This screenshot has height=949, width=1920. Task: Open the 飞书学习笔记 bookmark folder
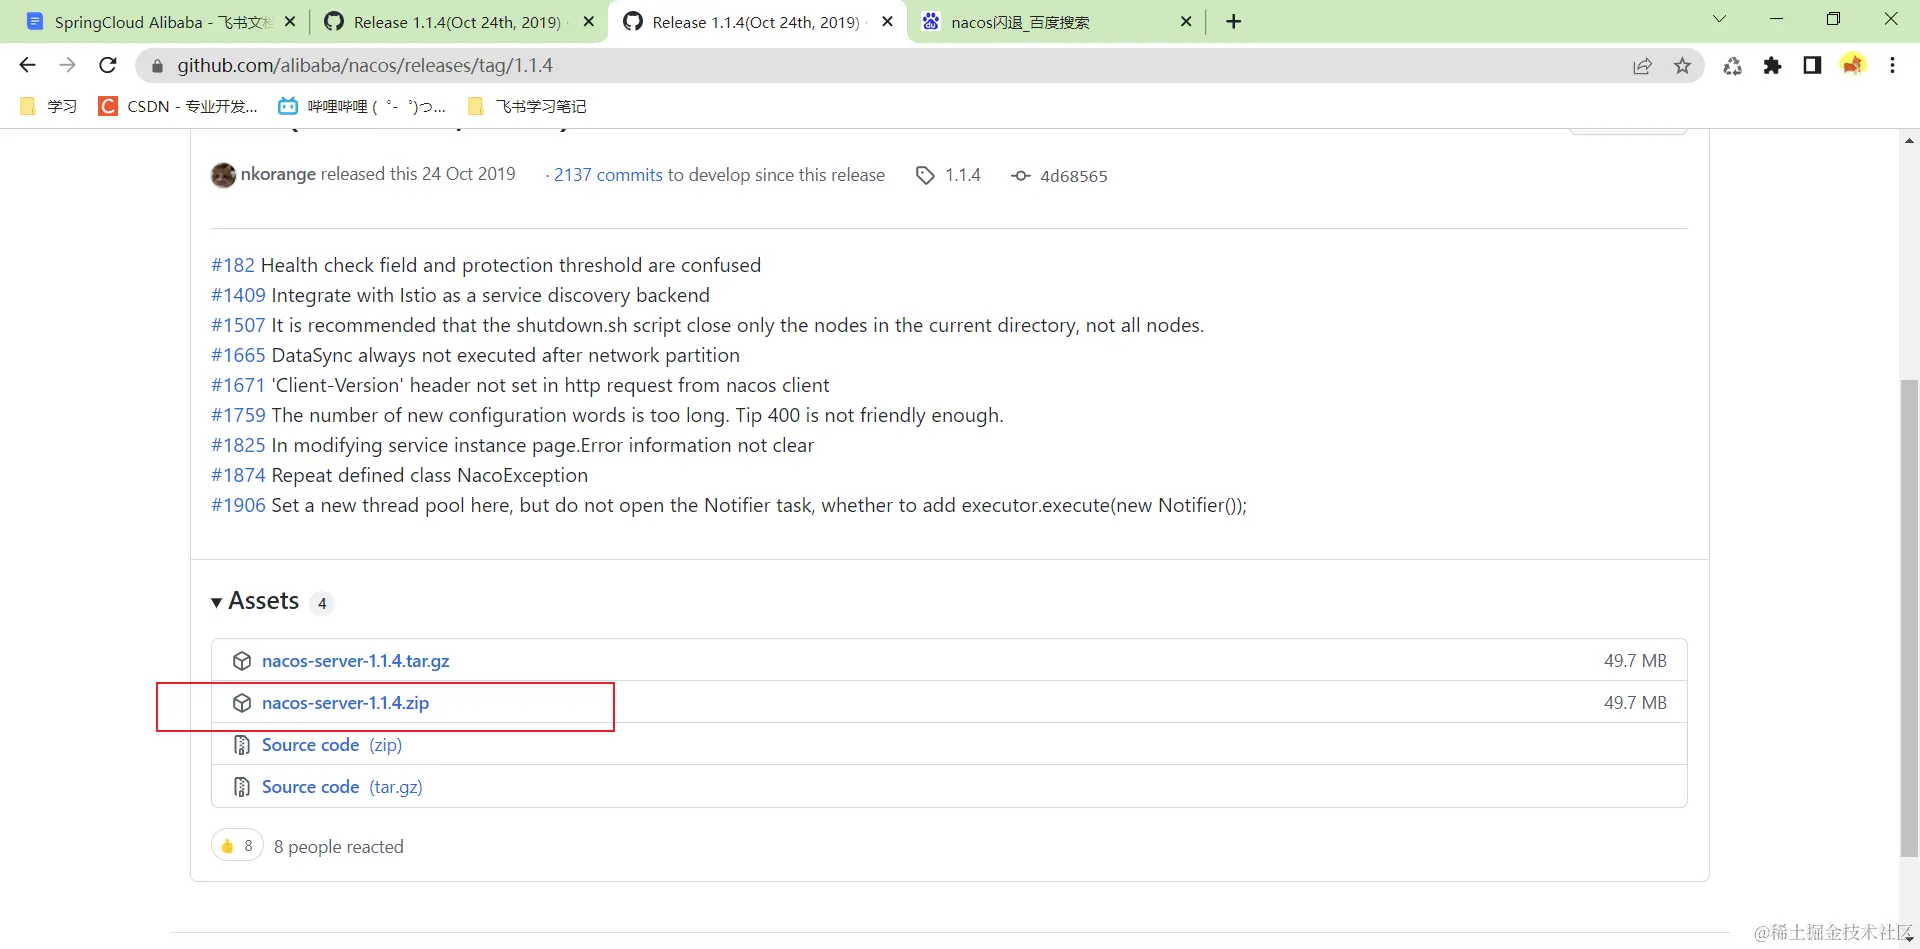click(x=527, y=106)
